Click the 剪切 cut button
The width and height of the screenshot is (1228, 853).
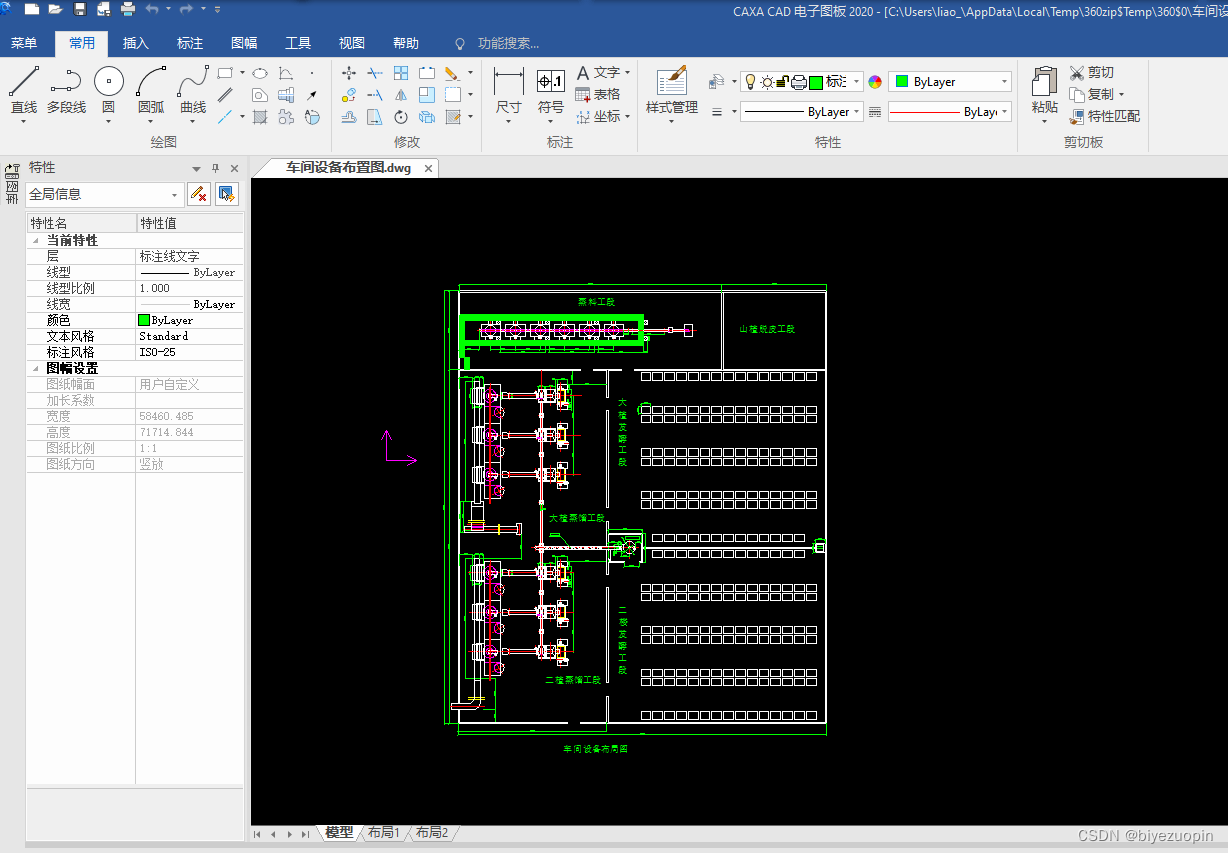[x=1091, y=73]
